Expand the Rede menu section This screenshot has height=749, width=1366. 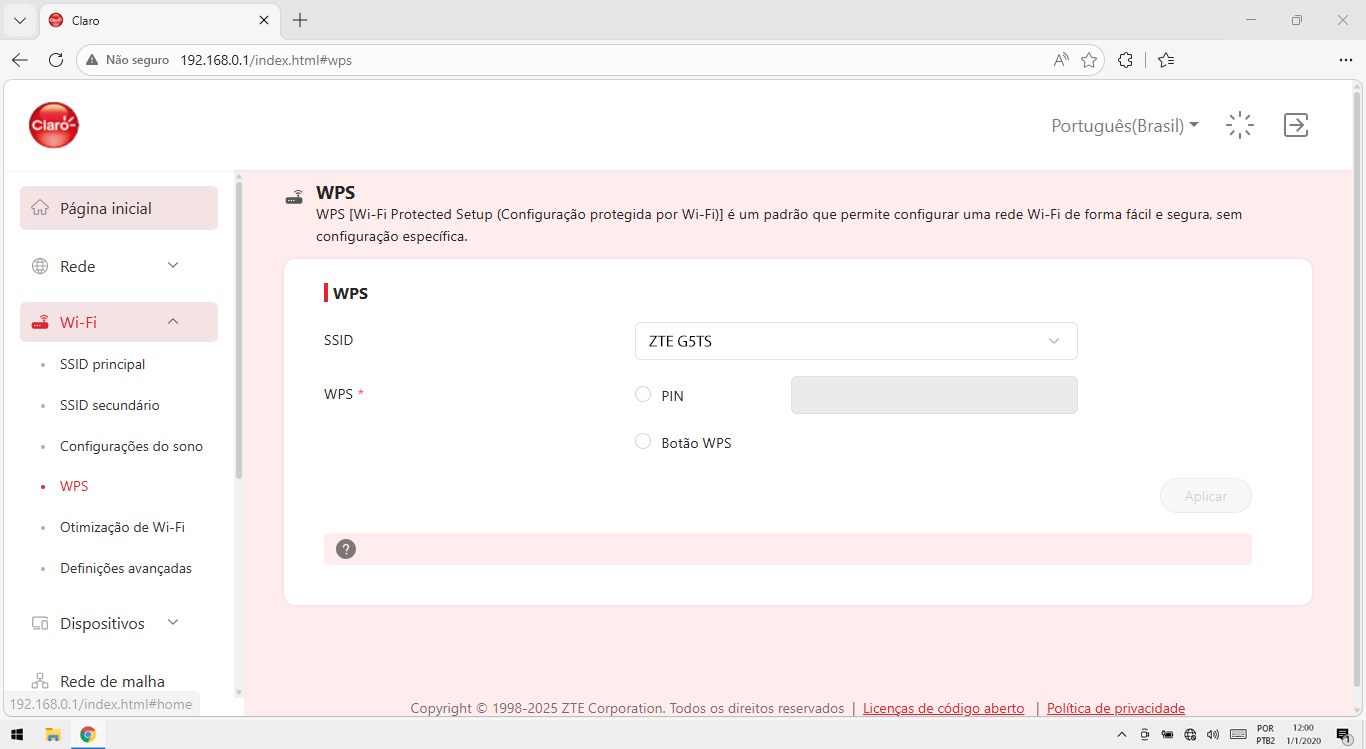[x=119, y=266]
